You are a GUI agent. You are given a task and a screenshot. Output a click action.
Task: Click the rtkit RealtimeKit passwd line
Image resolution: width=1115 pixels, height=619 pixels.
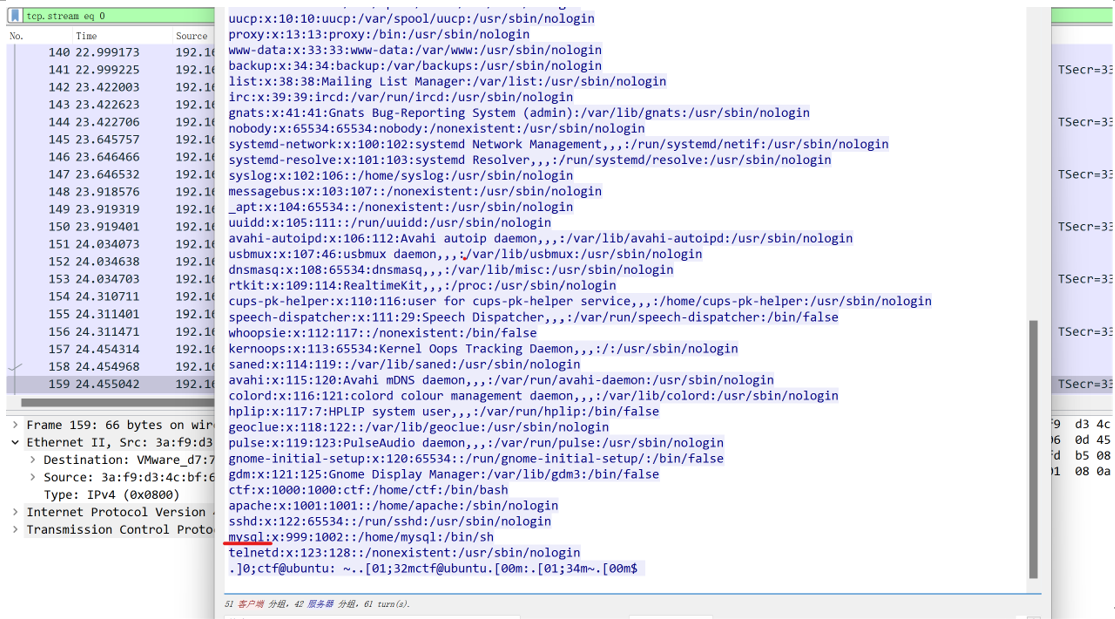422,285
